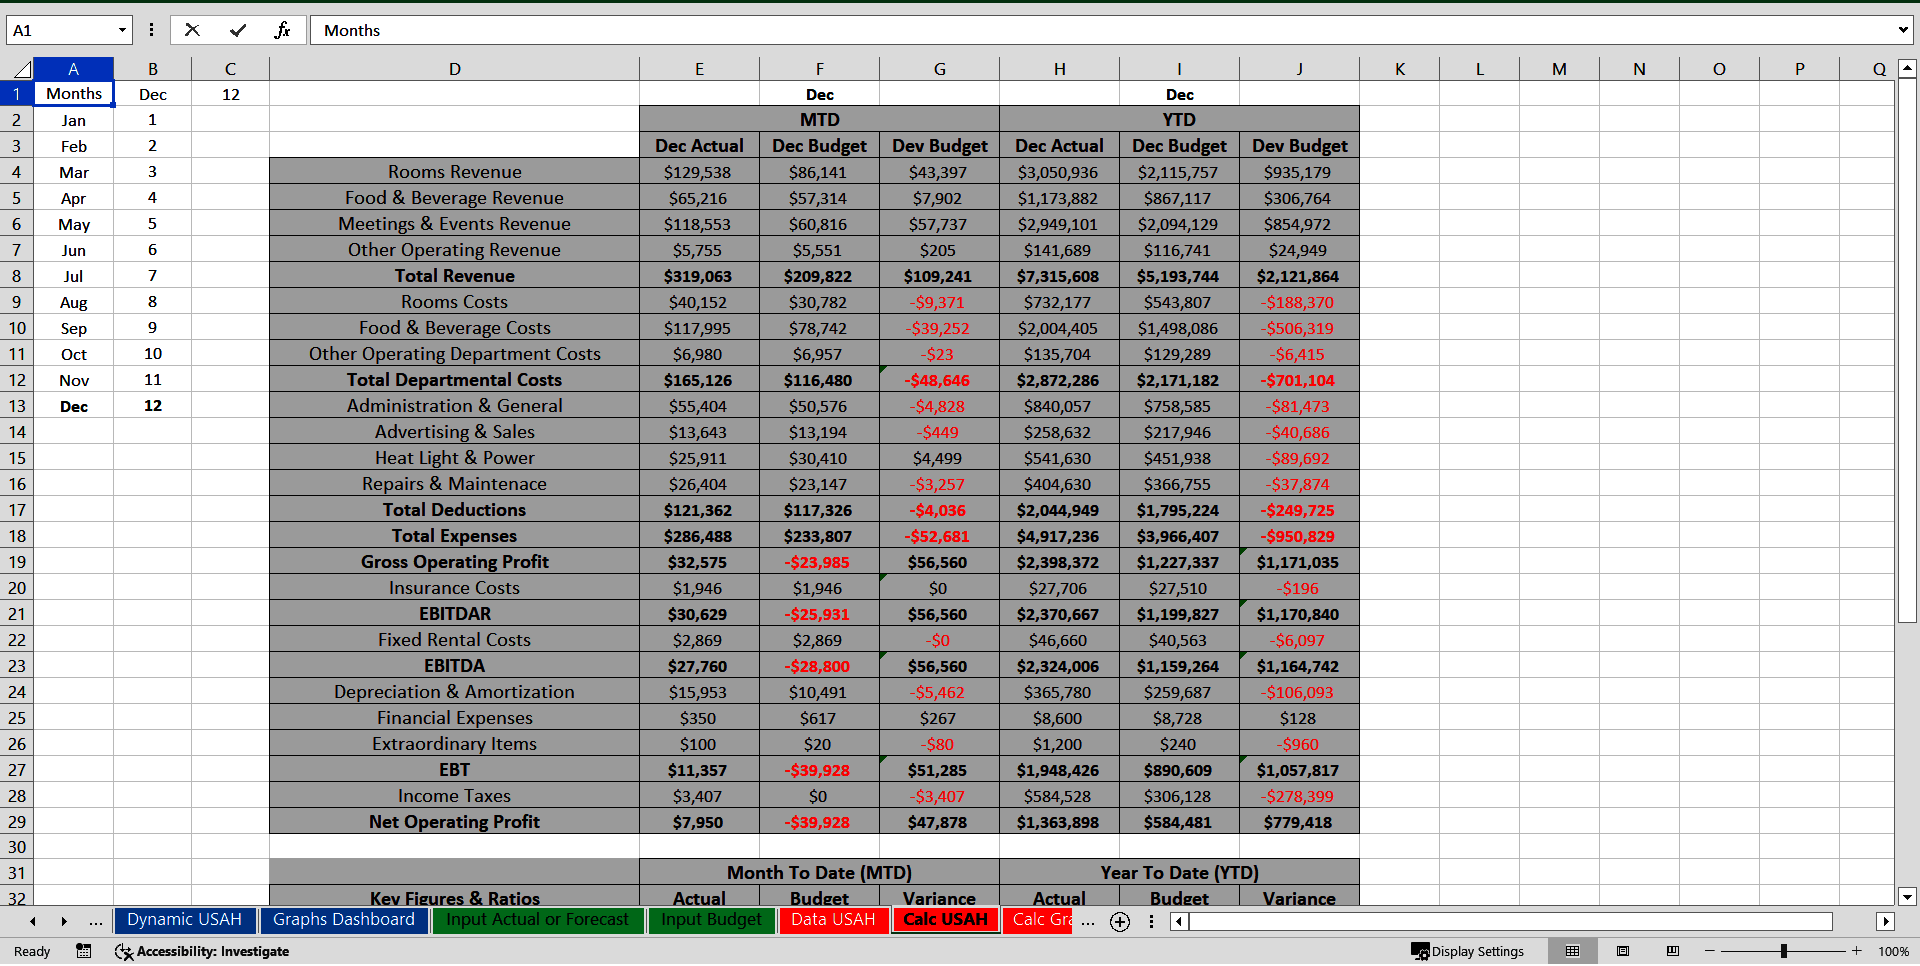Zoom out with the minus icon
Screen dimensions: 1920x966
(1710, 951)
